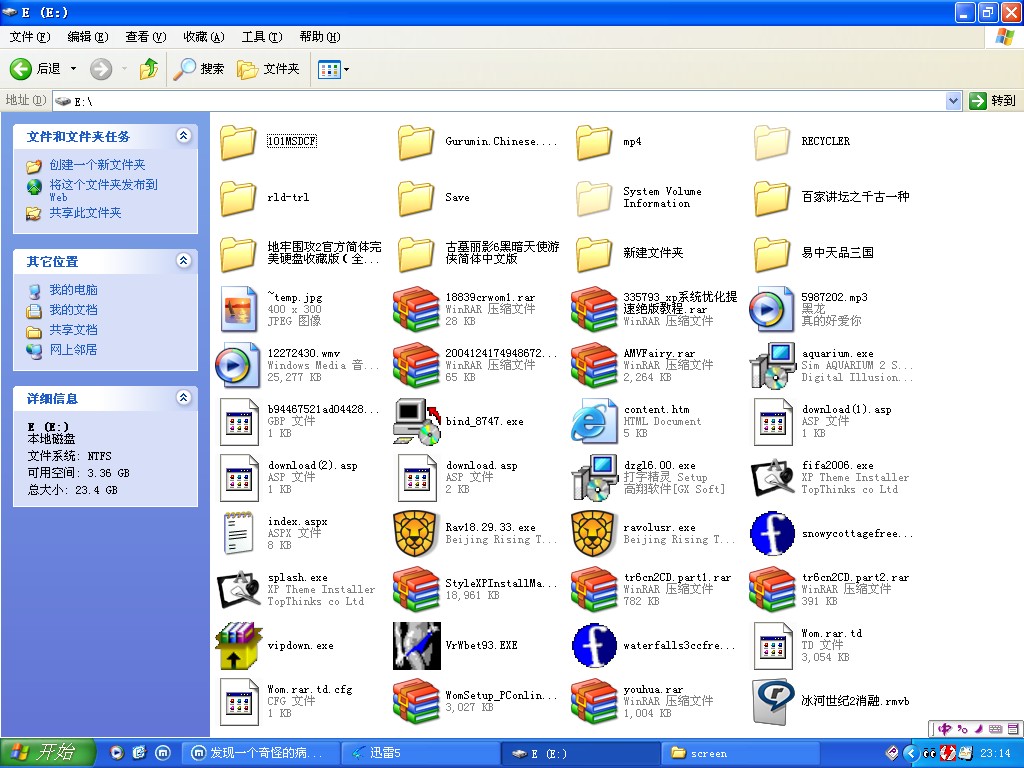Select the content.htm Internet Explorer icon

[595, 421]
